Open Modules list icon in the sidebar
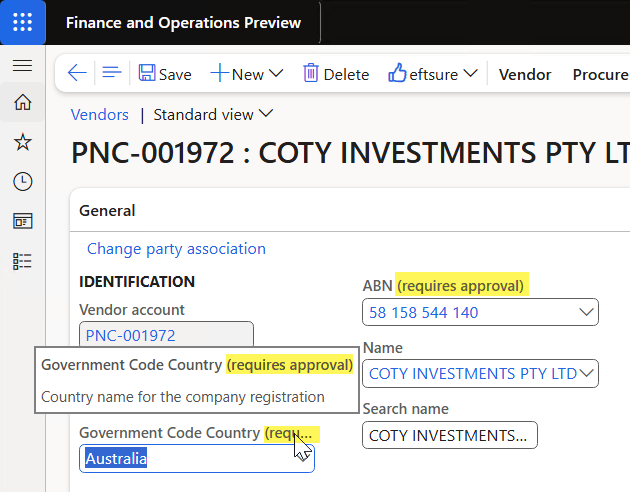Image resolution: width=630 pixels, height=492 pixels. tap(22, 261)
